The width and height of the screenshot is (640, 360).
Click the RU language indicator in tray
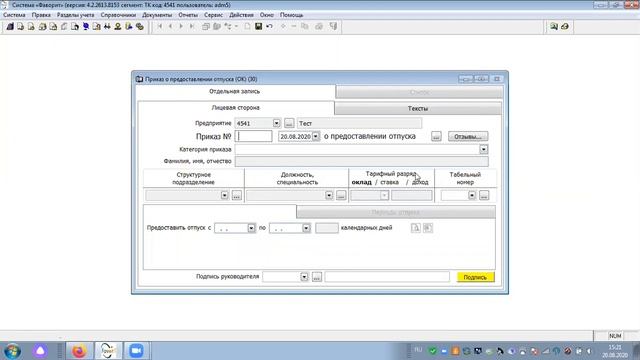418,350
